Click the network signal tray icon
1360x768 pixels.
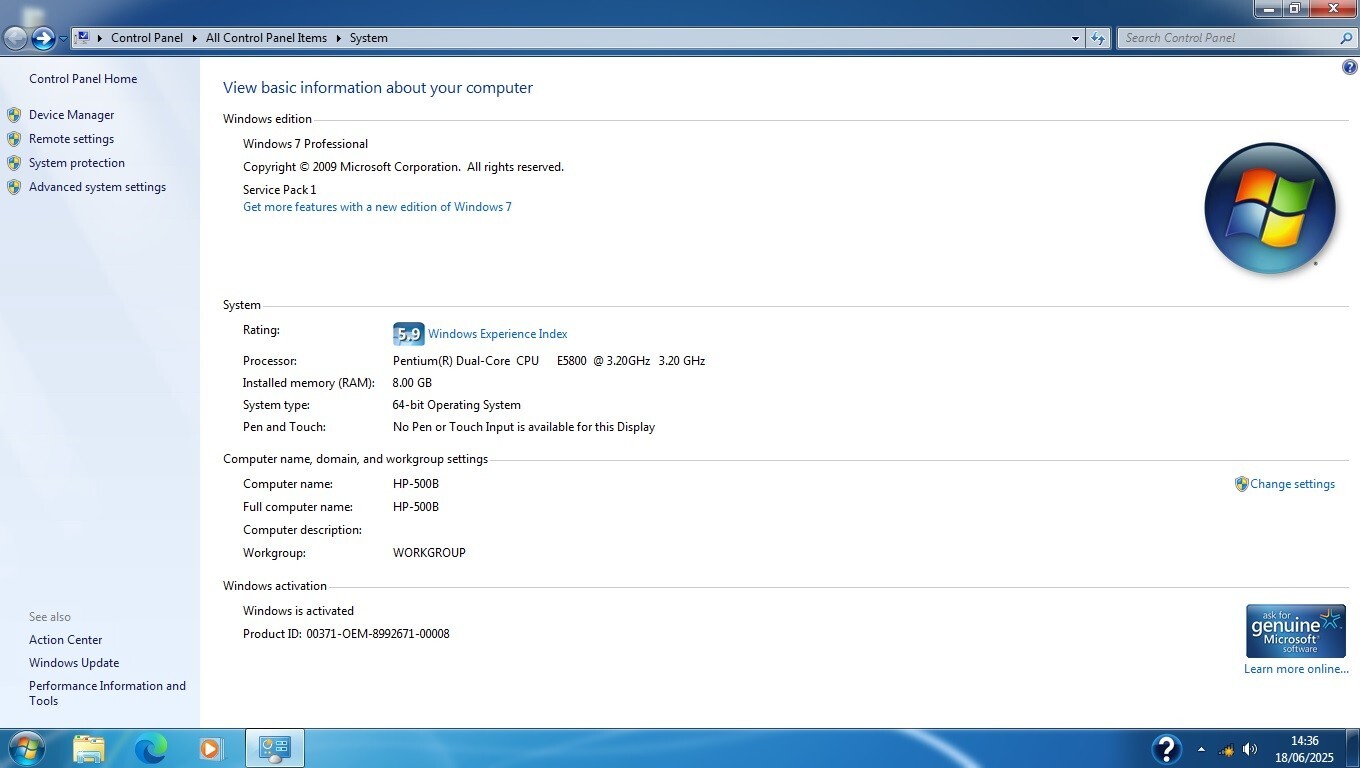(x=1226, y=749)
